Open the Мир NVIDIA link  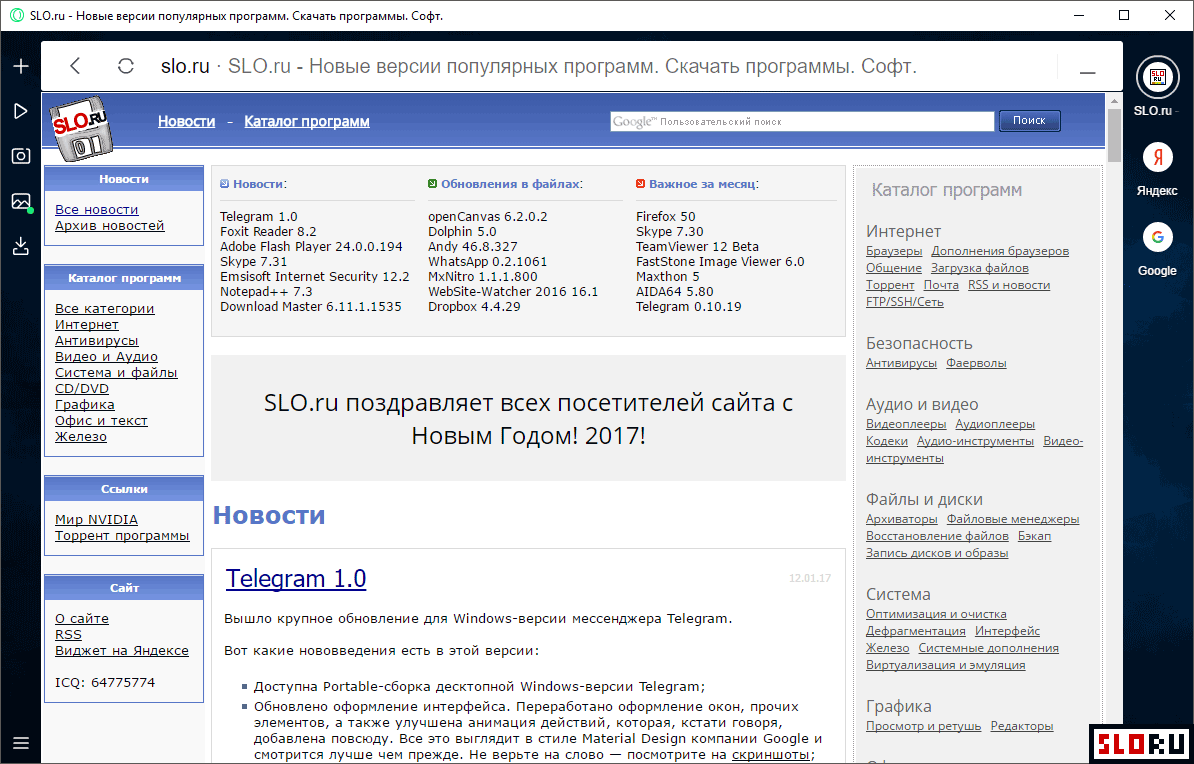tap(97, 519)
